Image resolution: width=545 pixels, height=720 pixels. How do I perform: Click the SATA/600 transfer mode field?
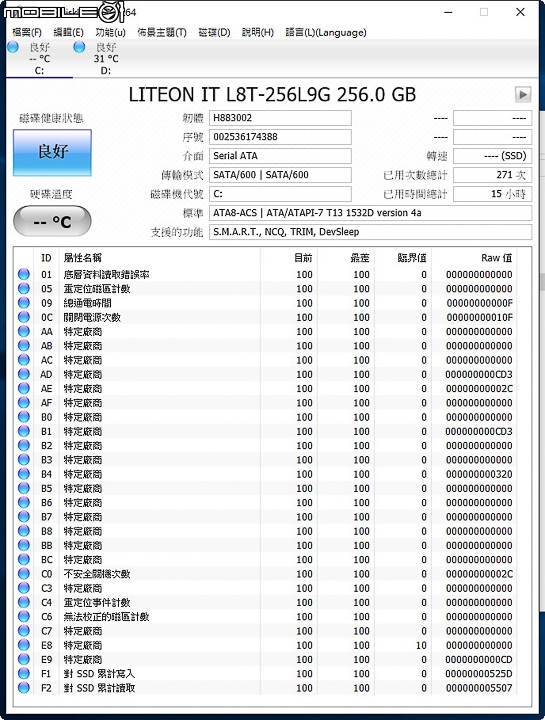(280, 175)
